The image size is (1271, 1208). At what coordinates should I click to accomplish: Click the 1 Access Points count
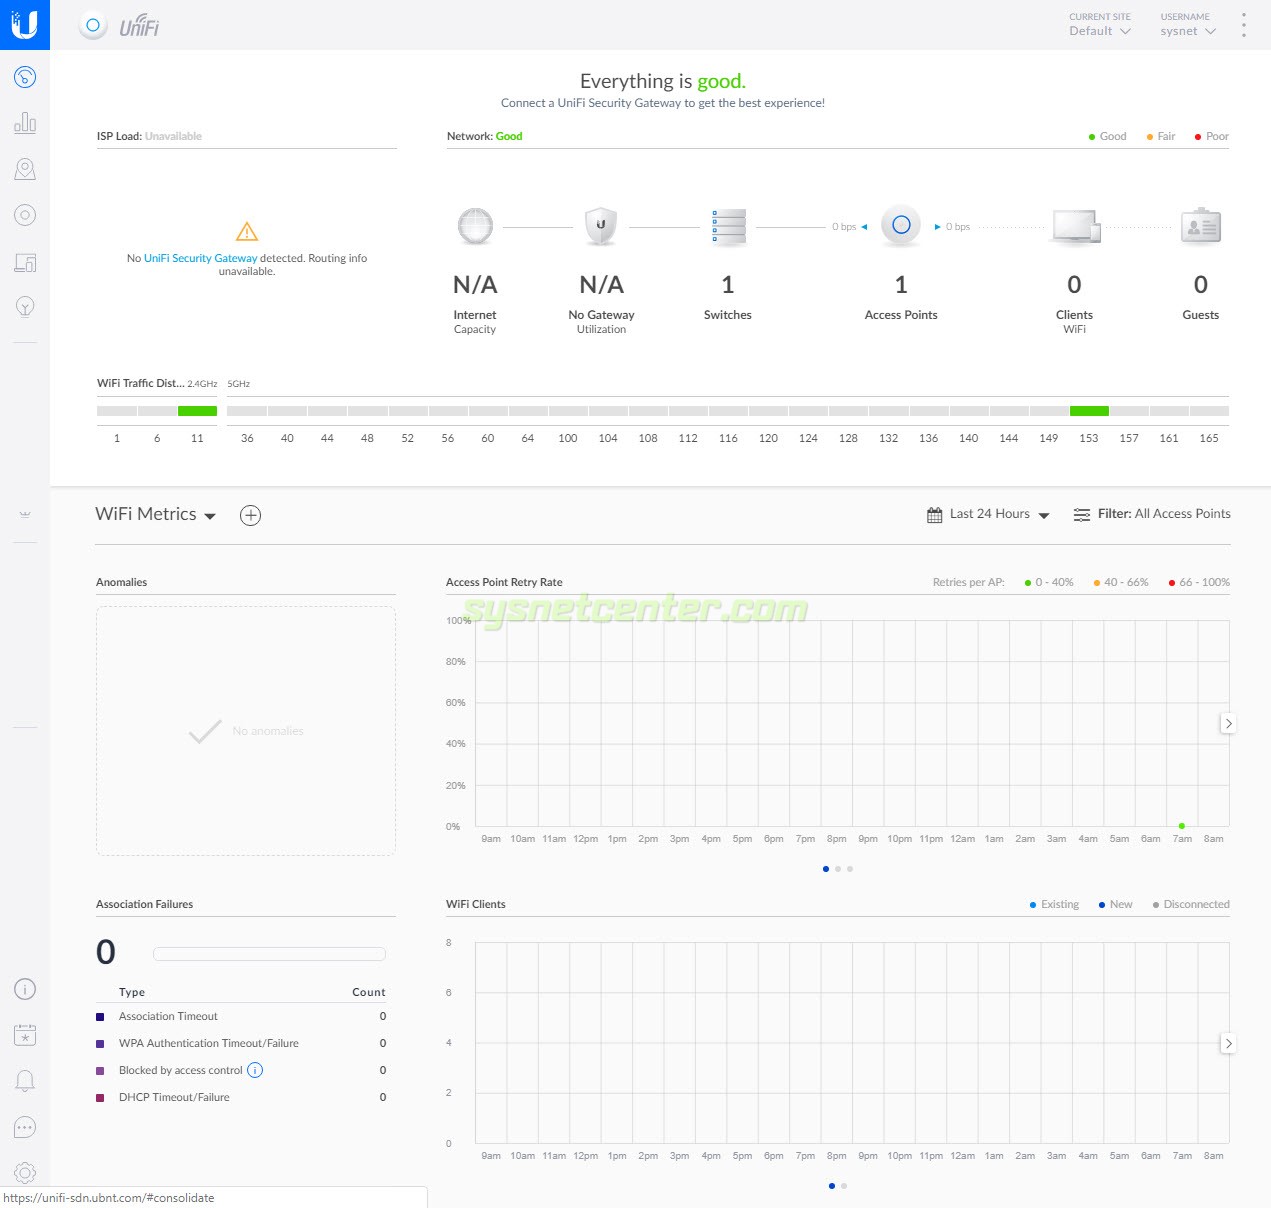pyautogui.click(x=901, y=285)
